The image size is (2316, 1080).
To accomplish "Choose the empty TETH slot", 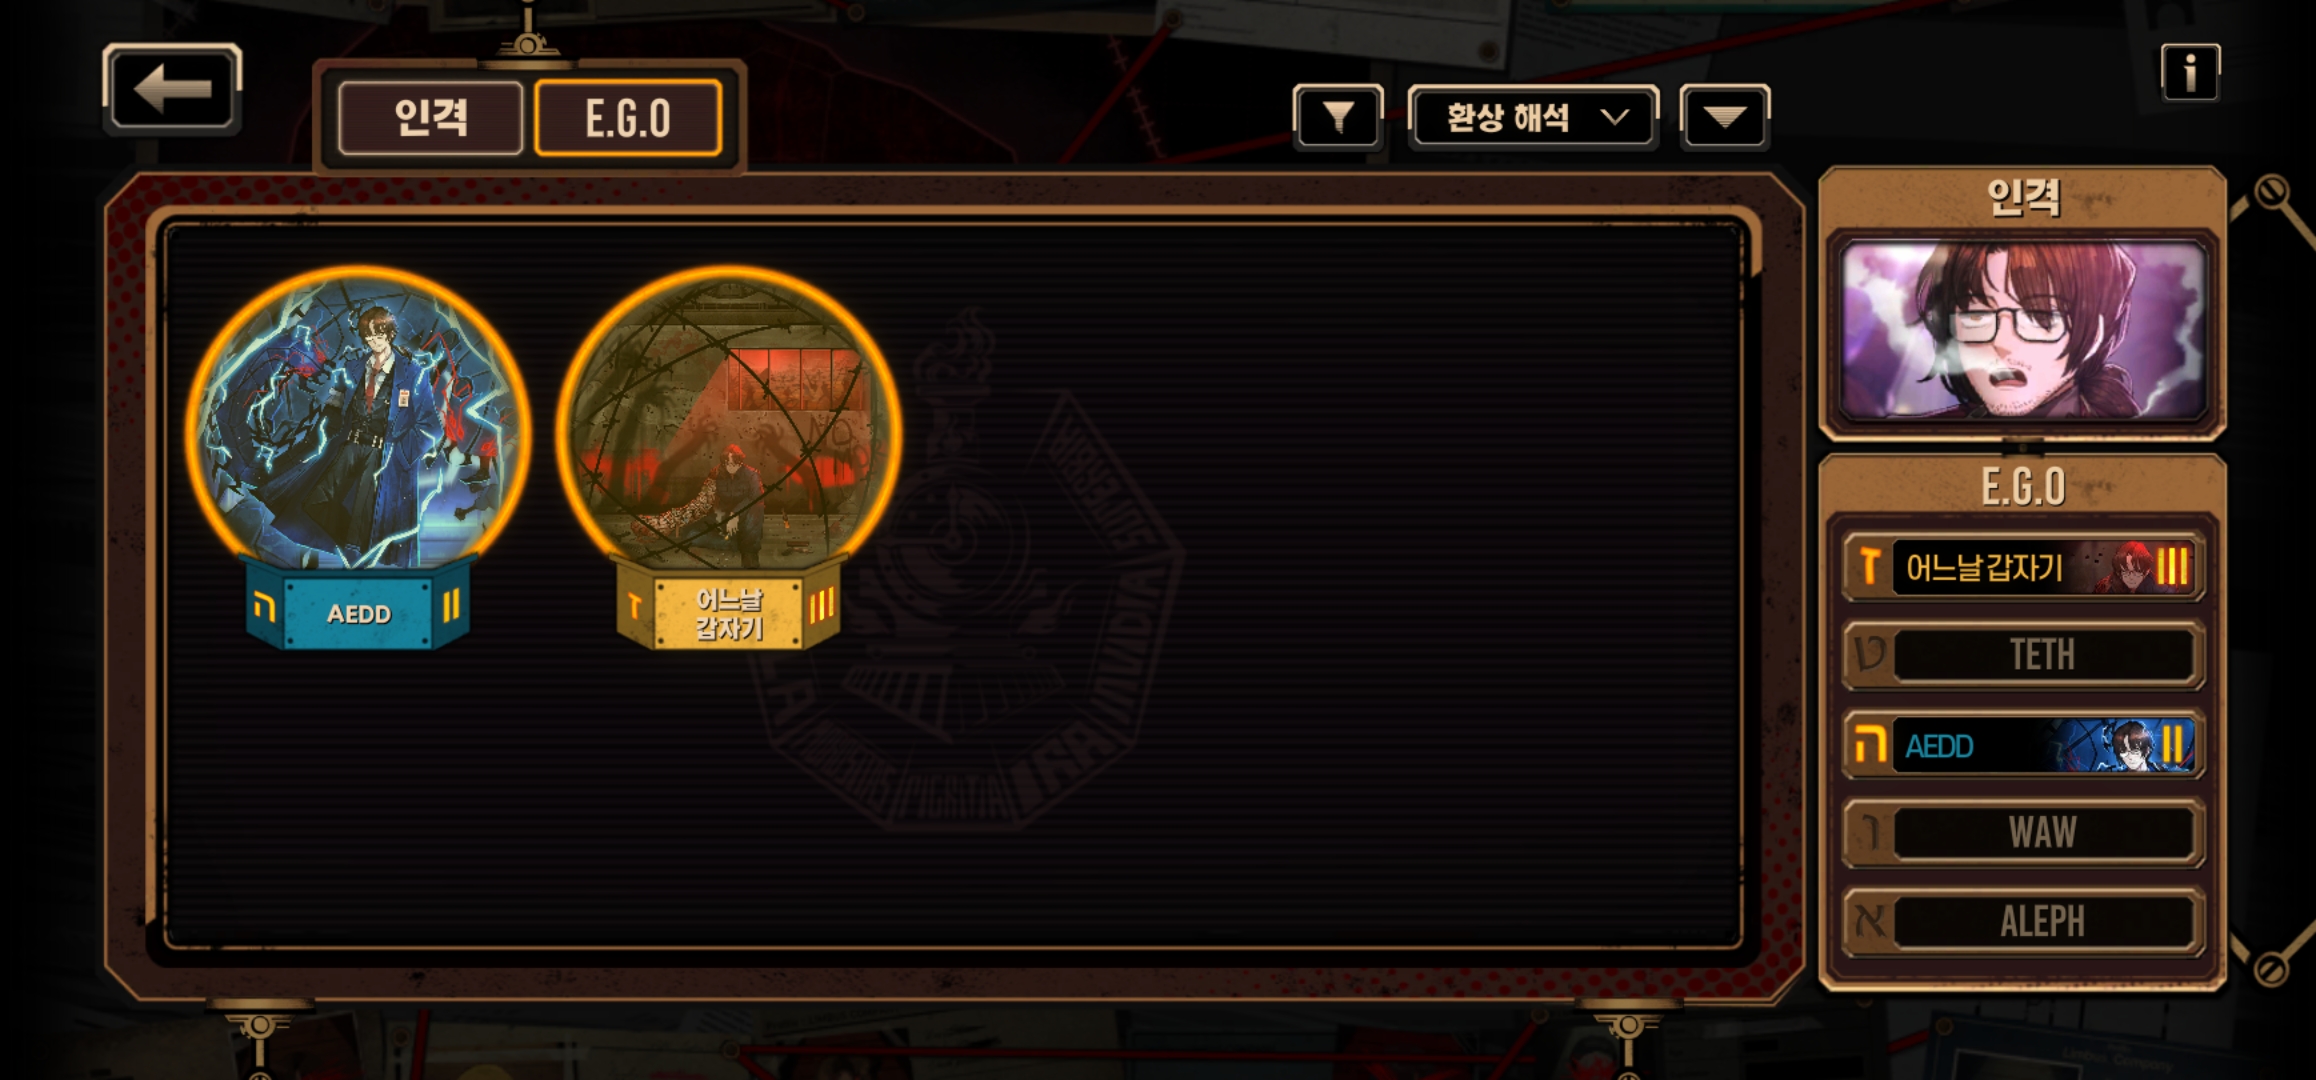I will [x=2024, y=655].
